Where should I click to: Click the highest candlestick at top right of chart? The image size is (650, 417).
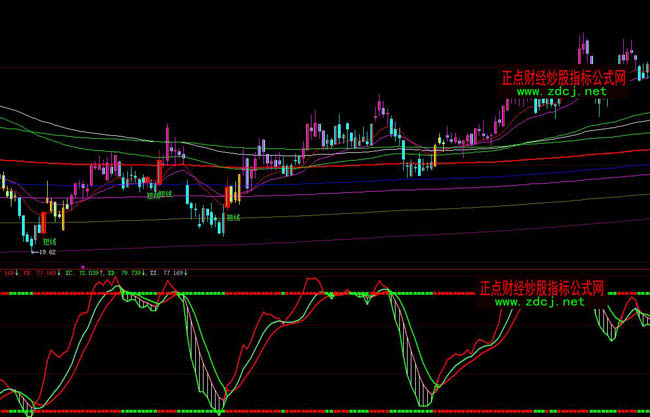click(x=584, y=46)
